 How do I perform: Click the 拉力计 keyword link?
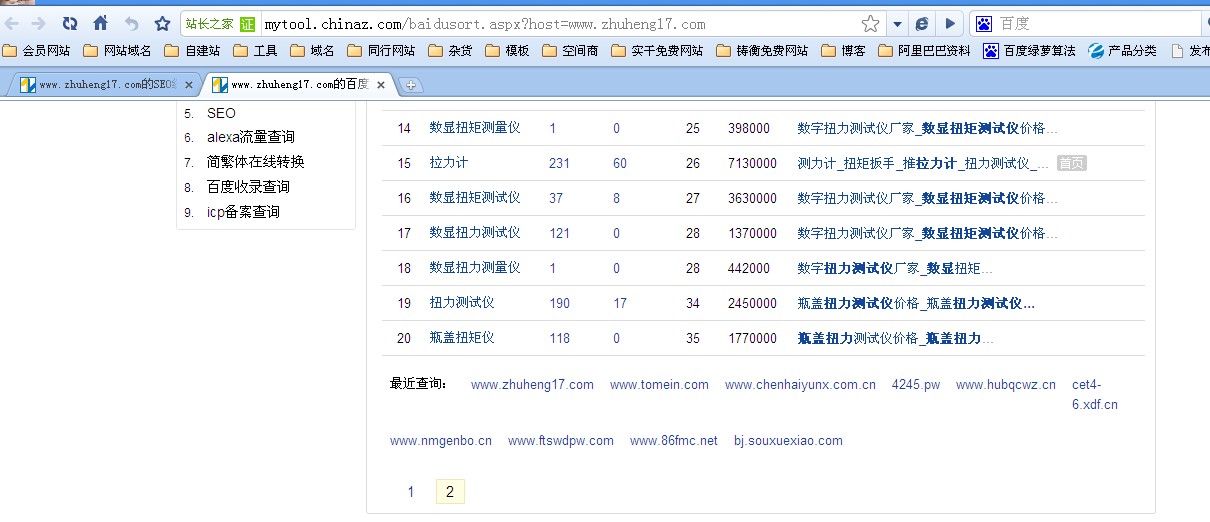tap(448, 163)
